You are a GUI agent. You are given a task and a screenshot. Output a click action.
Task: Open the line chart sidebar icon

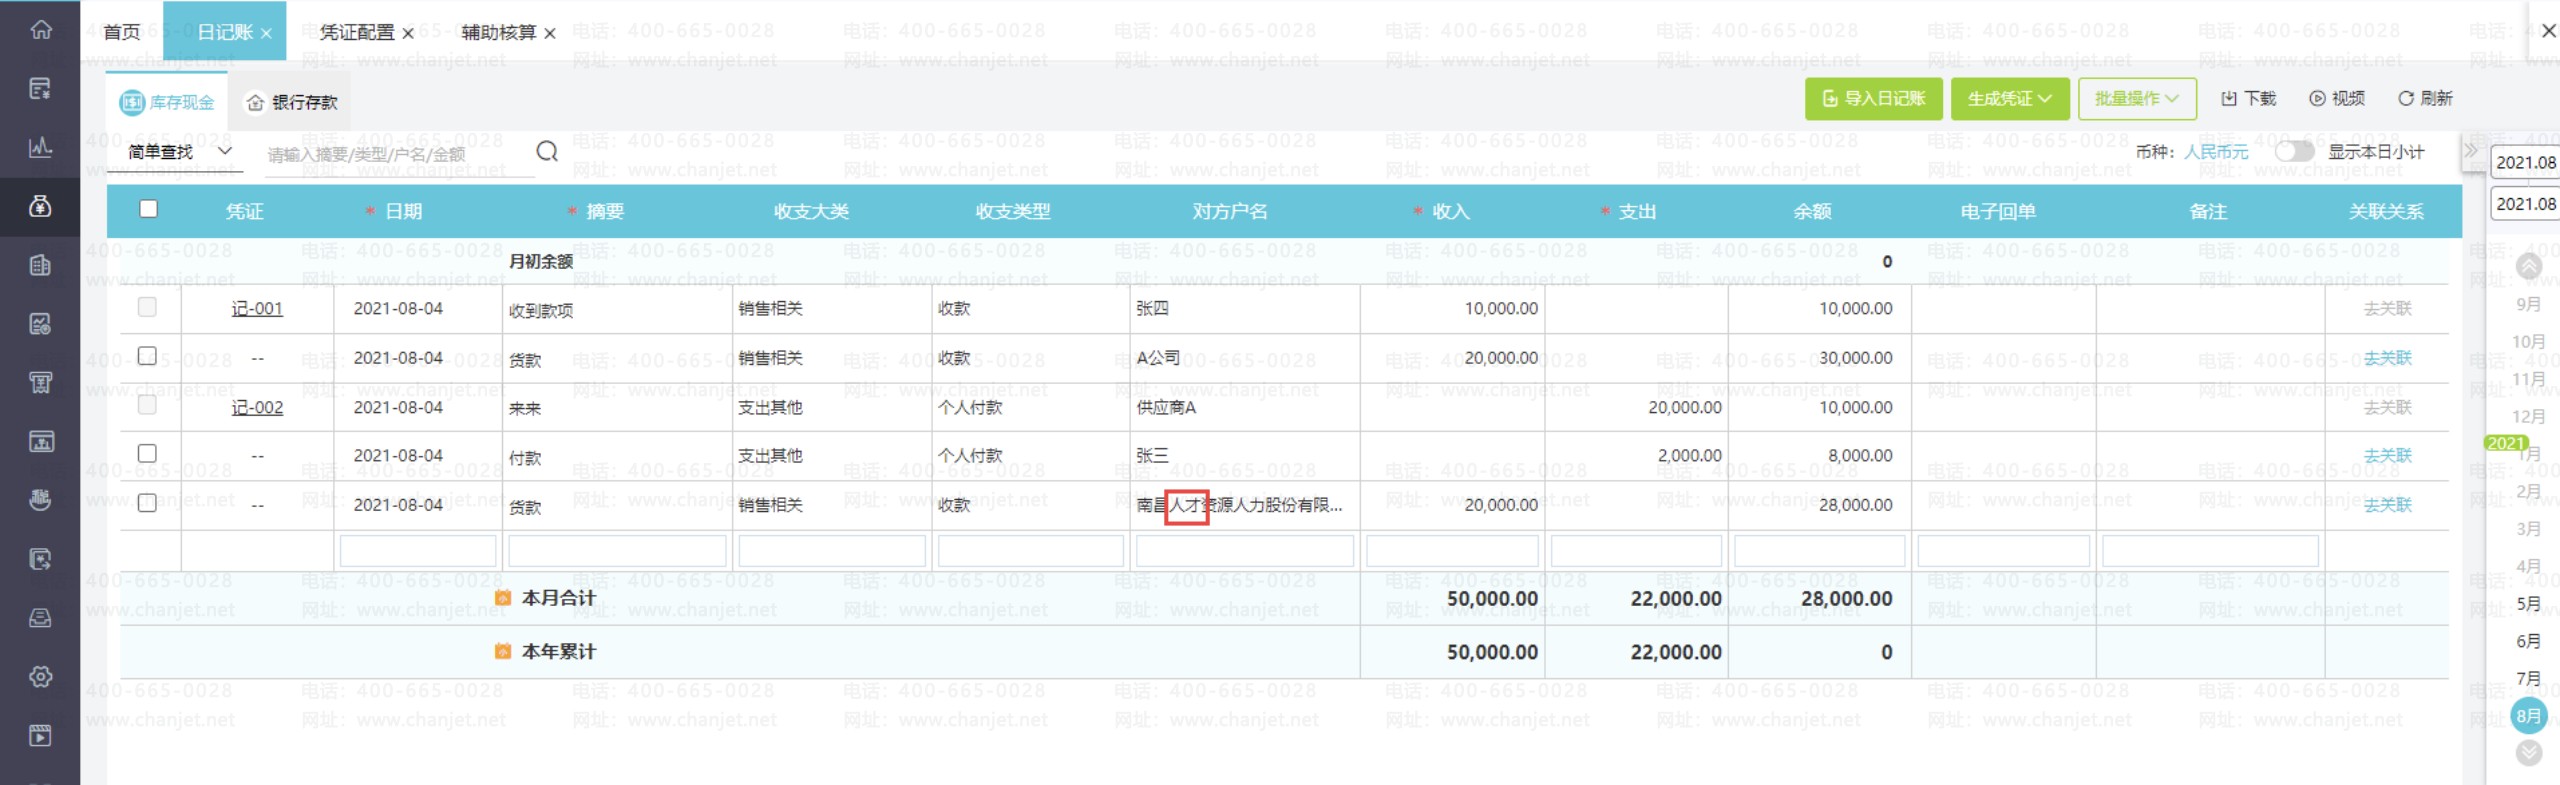40,148
